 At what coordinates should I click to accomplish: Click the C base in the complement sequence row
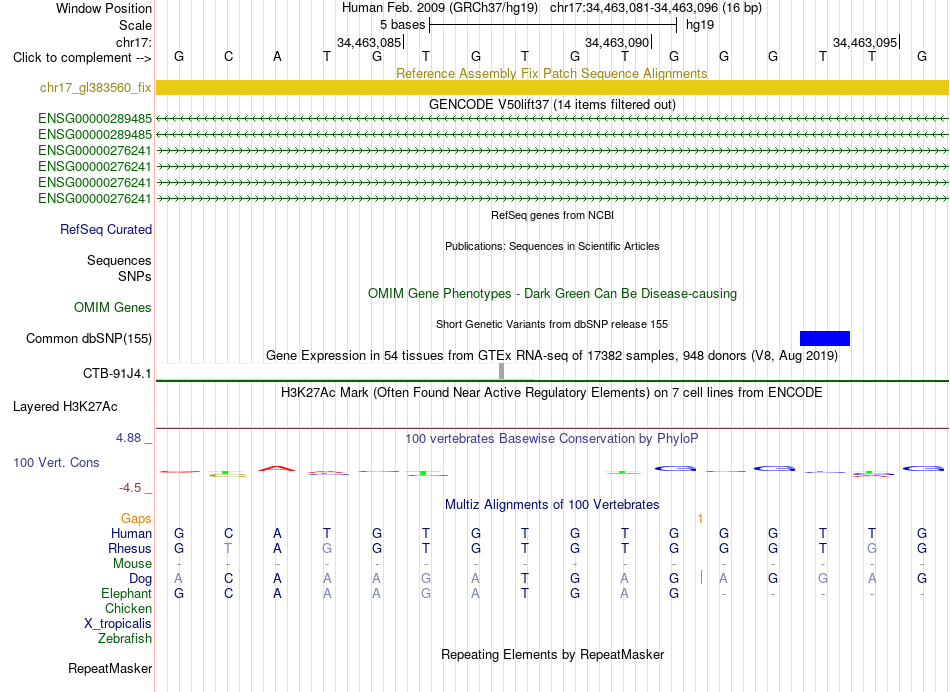[228, 56]
